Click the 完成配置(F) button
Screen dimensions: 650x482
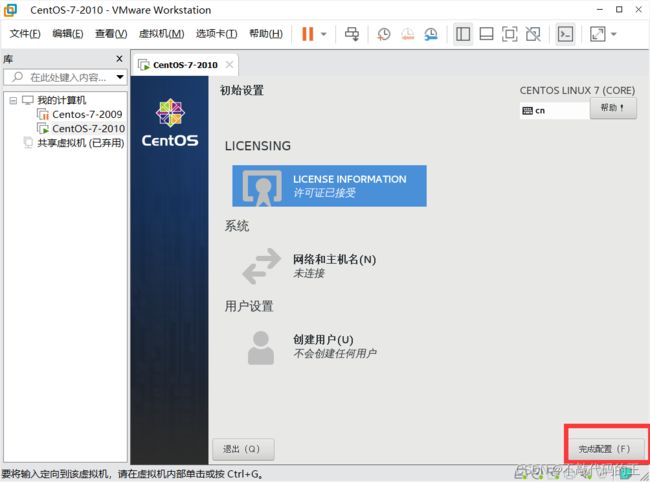click(x=604, y=449)
